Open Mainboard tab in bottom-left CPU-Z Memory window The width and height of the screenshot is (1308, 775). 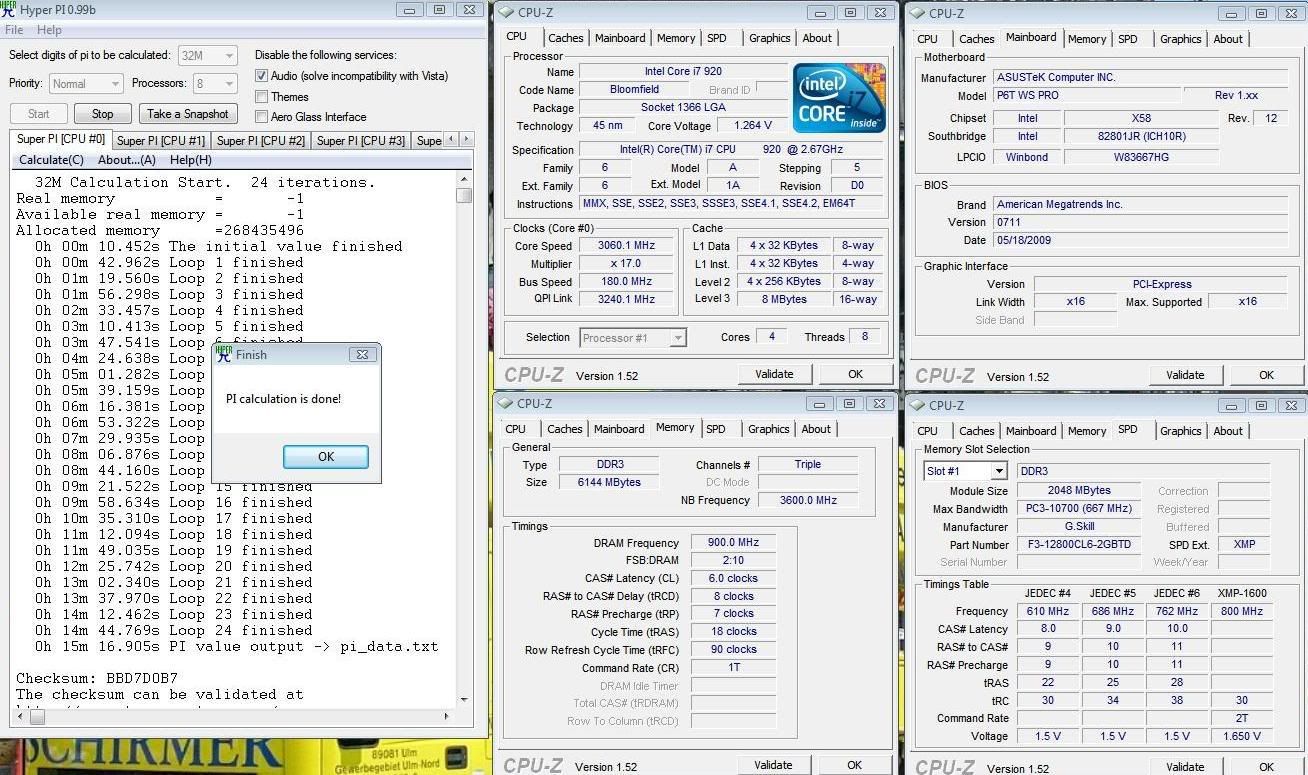619,429
